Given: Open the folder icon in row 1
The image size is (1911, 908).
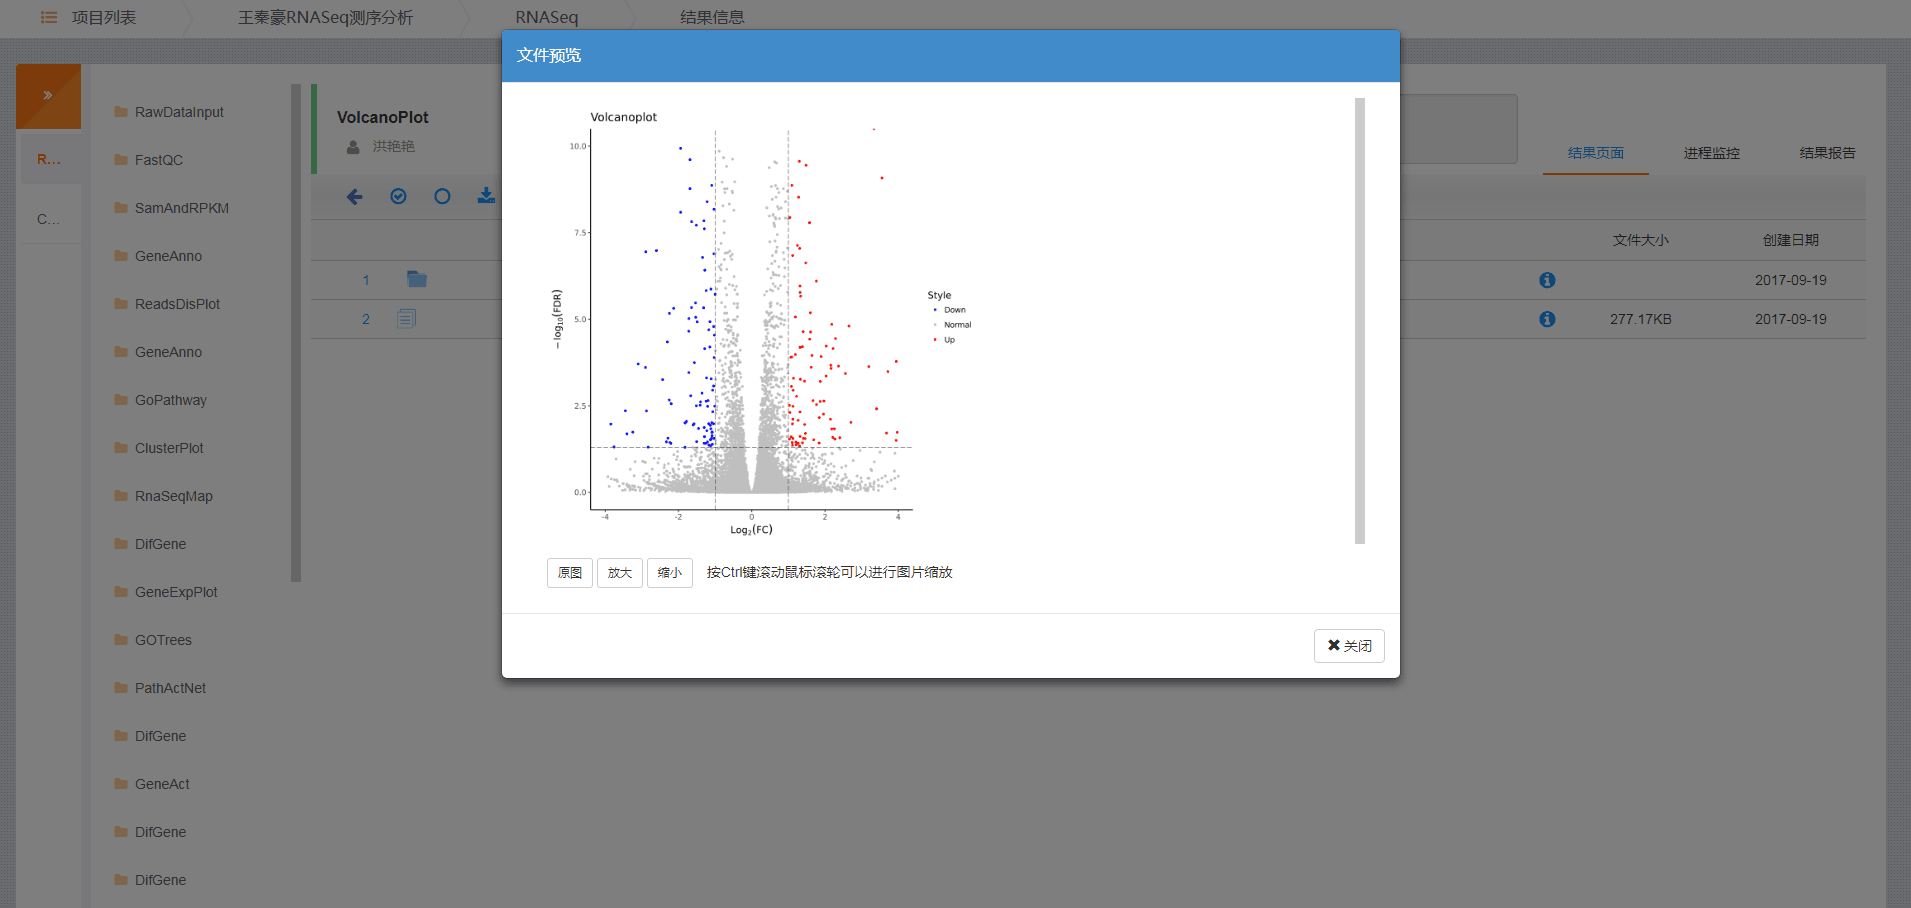Looking at the screenshot, I should click(x=417, y=280).
